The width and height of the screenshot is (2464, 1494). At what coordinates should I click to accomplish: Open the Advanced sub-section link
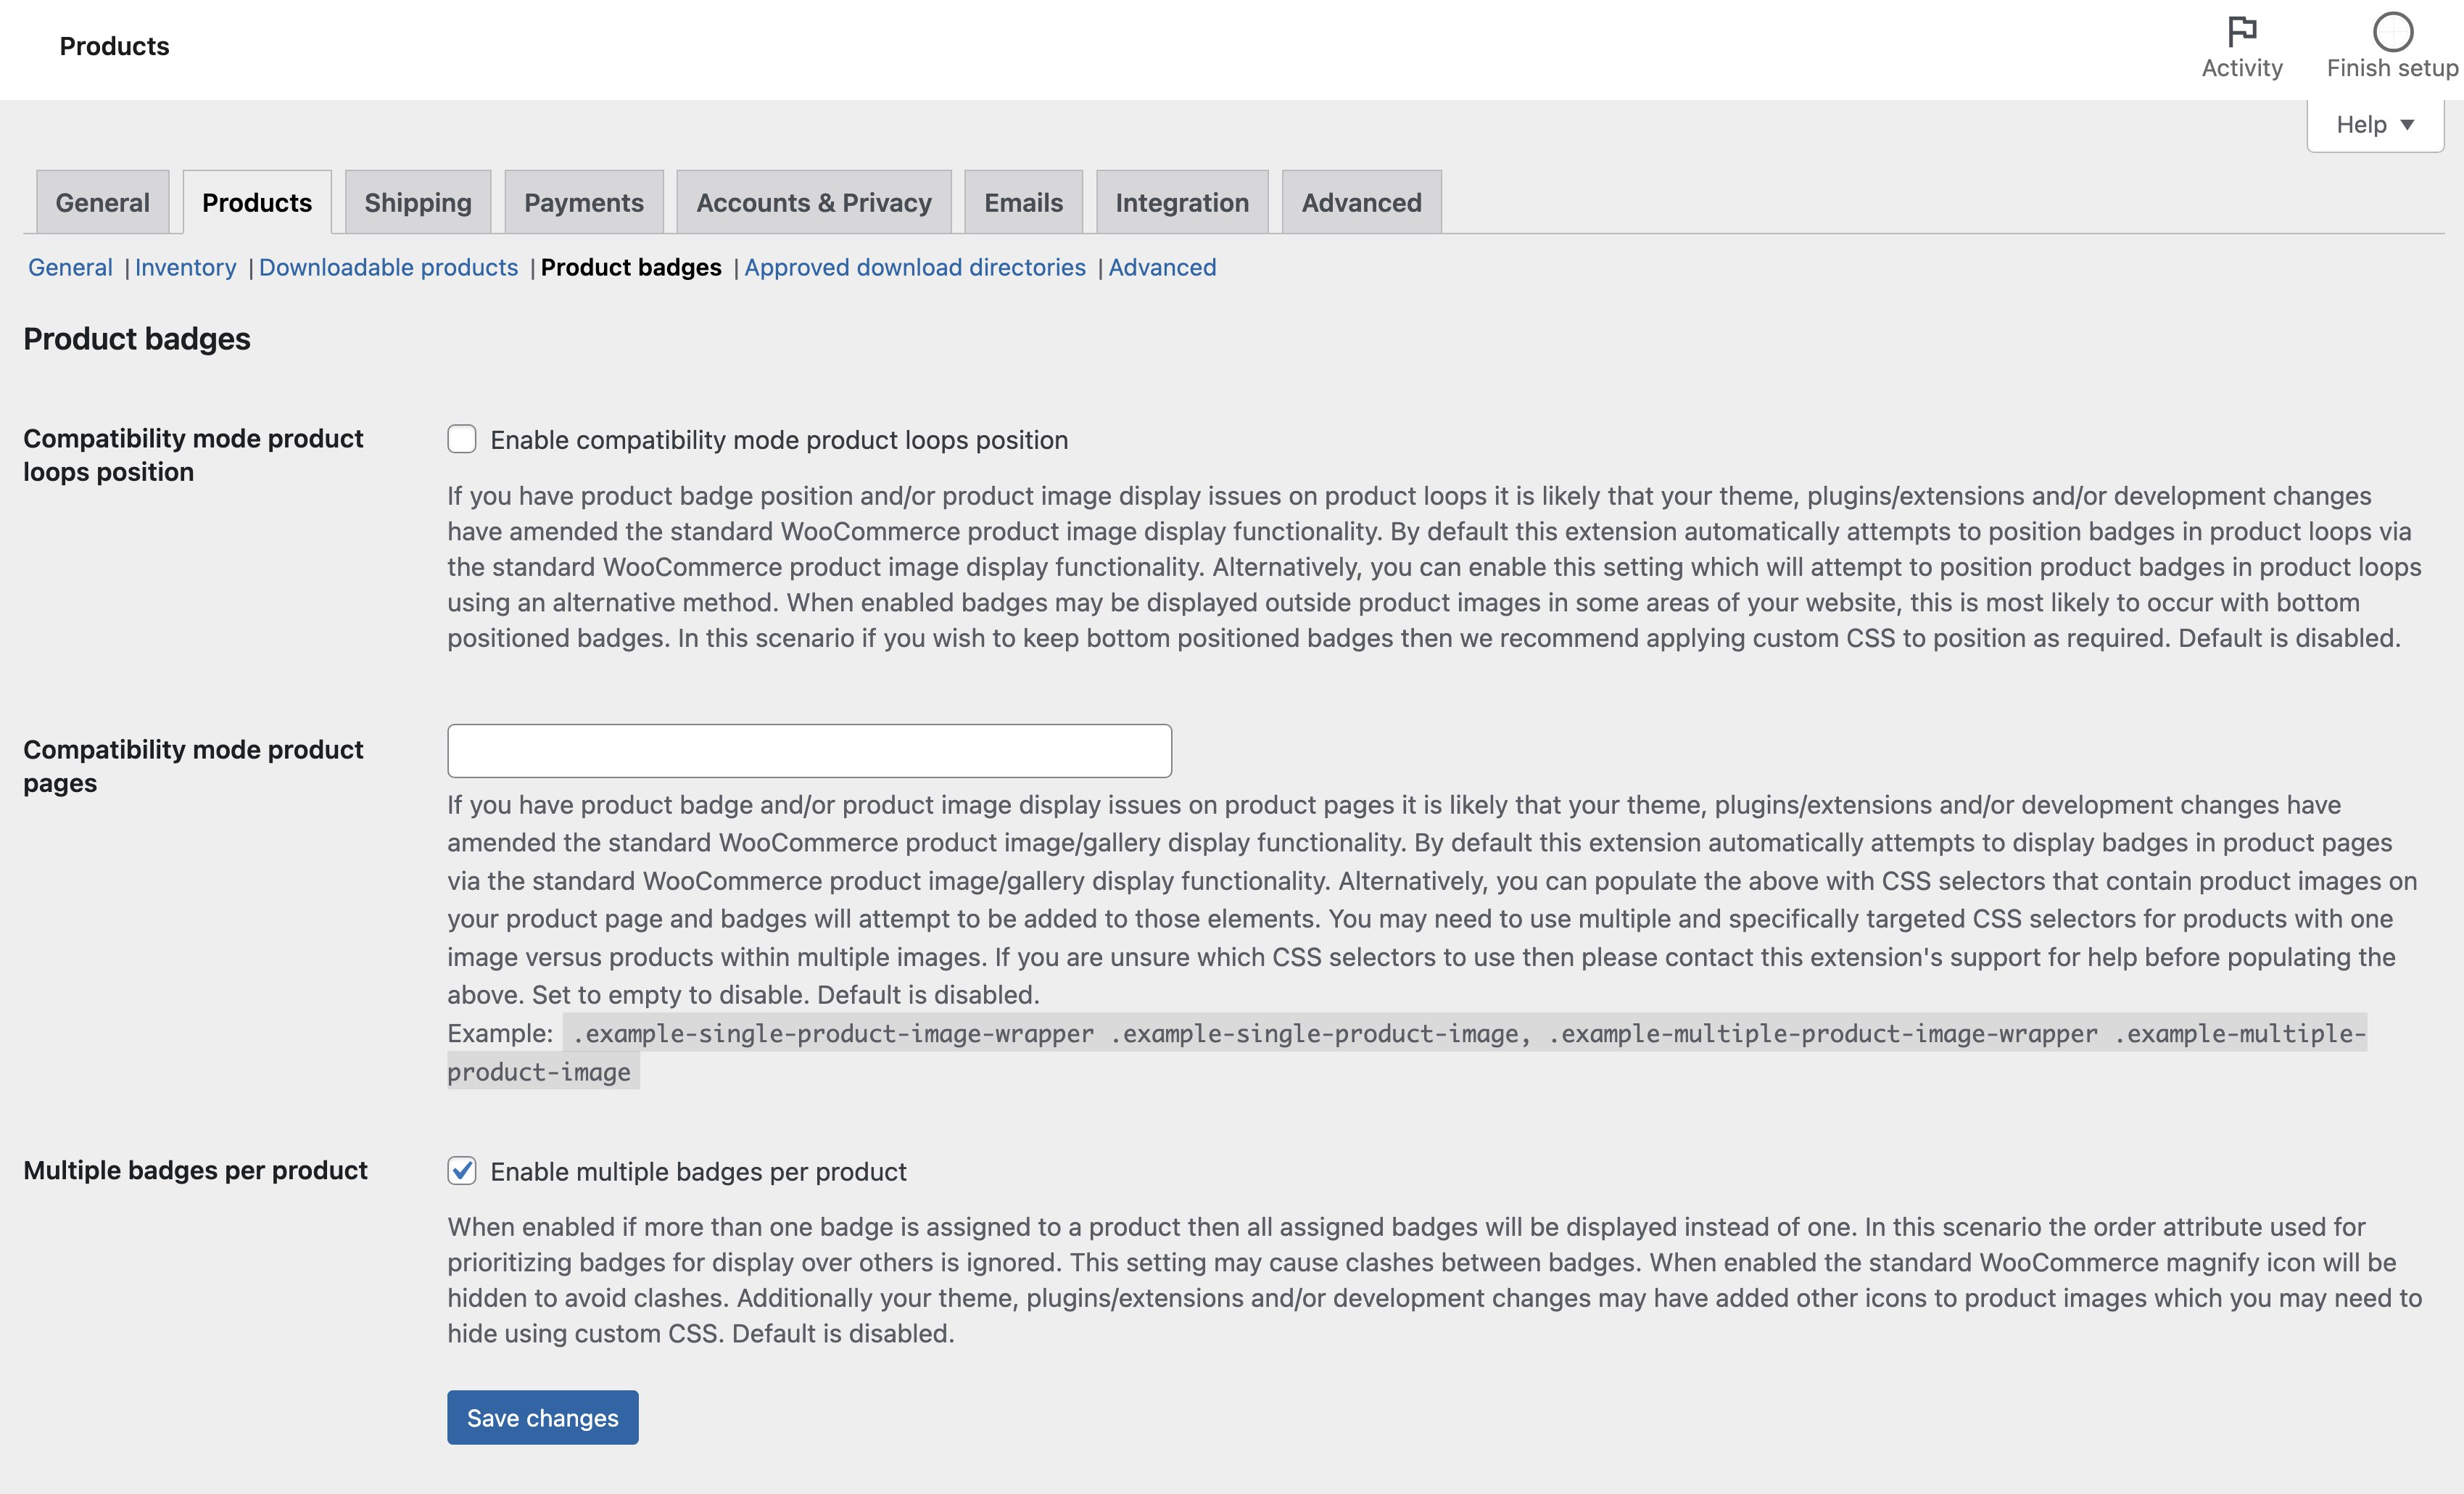click(x=1161, y=267)
